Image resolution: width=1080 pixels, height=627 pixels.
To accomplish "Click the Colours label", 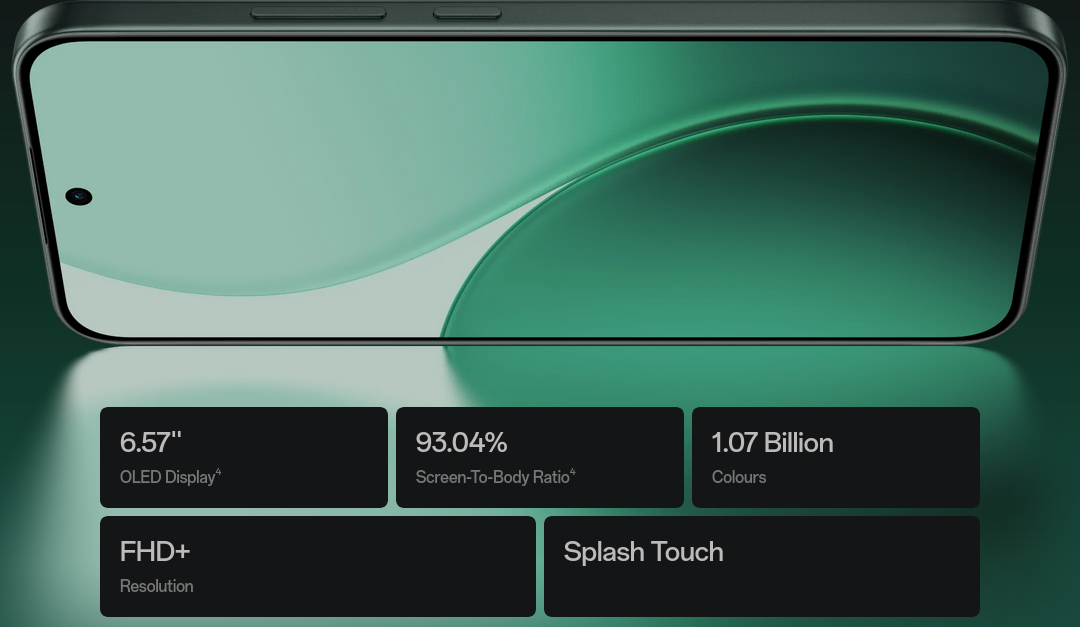I will (x=739, y=478).
